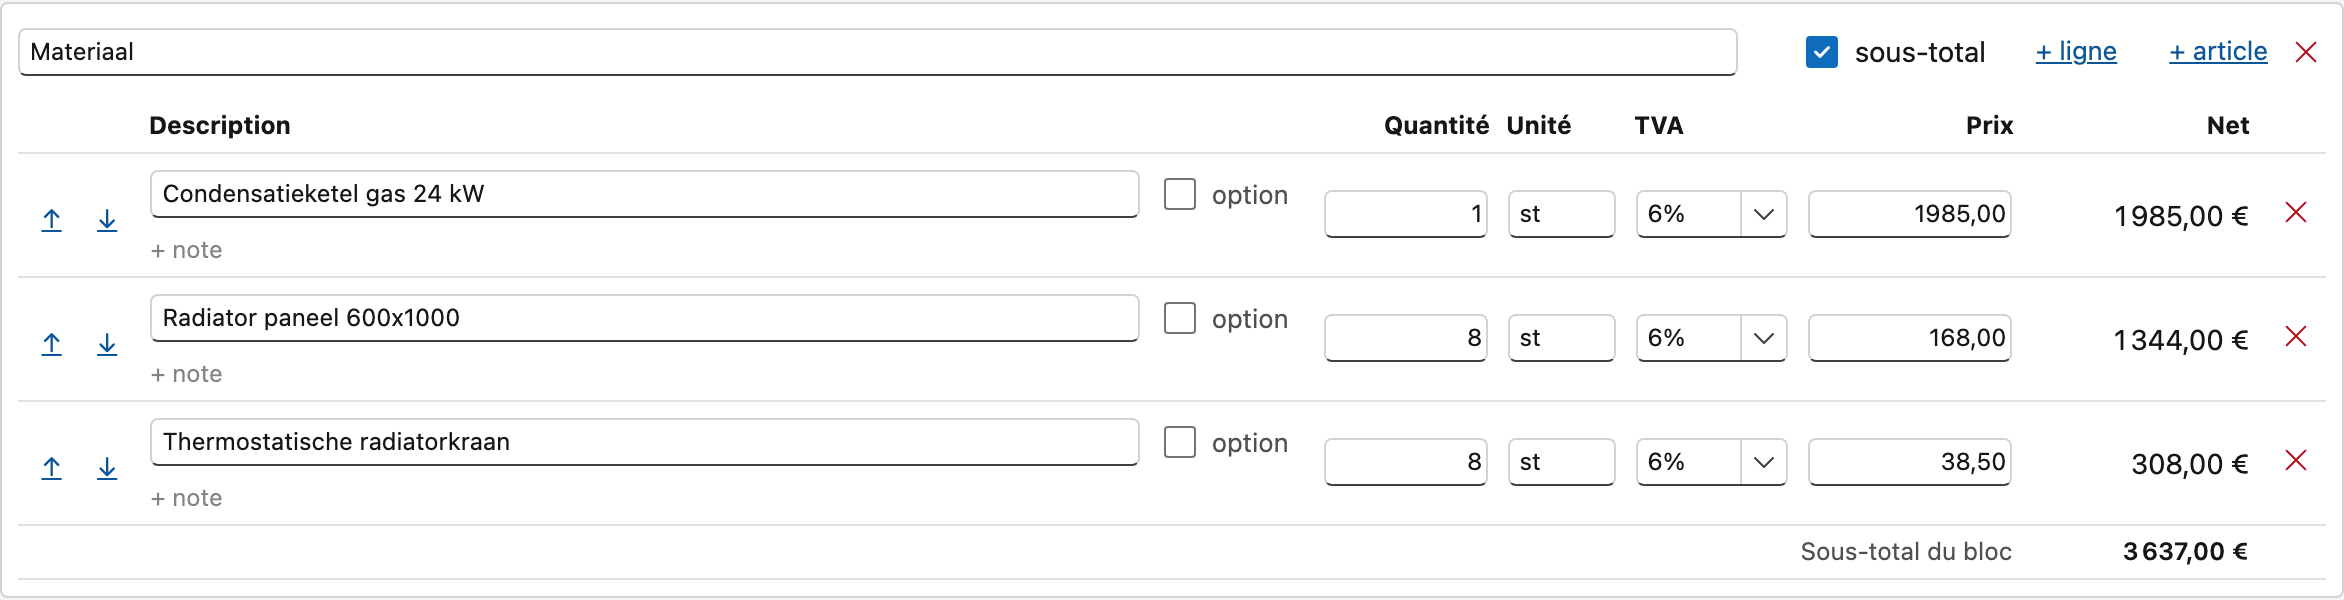Mark Condensatieketel gas as option
2344x600 pixels.
pos(1180,194)
